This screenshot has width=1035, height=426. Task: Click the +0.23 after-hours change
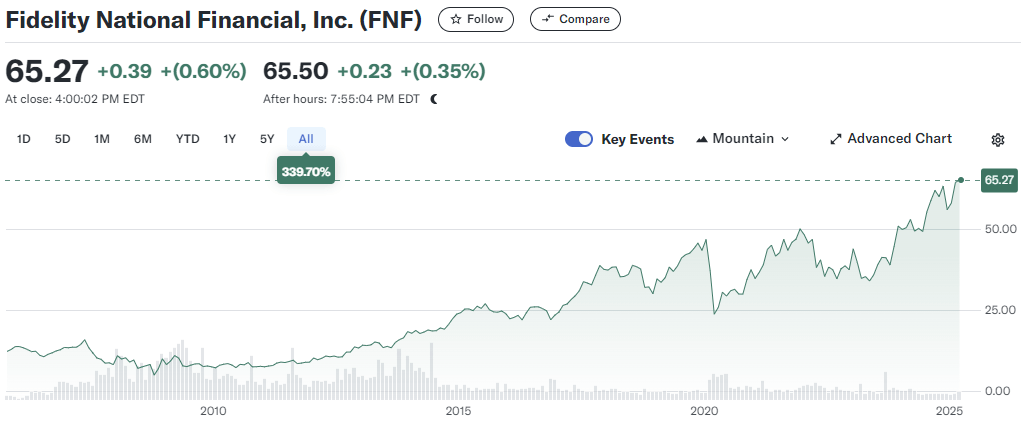tap(364, 71)
